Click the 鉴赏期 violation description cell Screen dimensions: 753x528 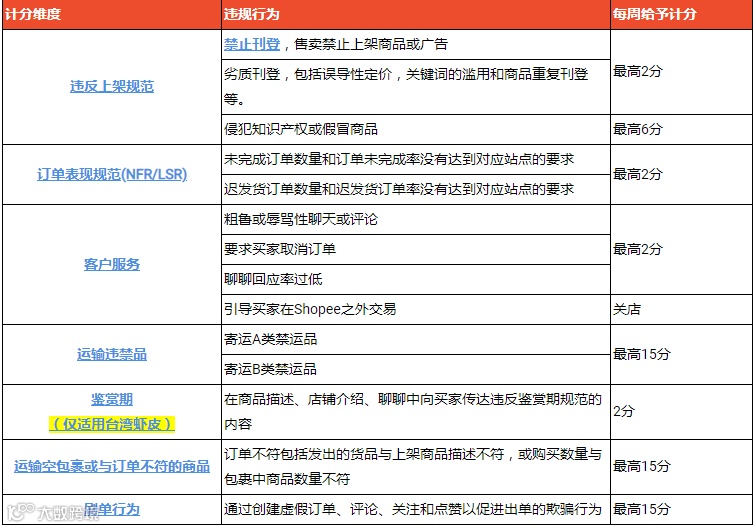point(416,412)
